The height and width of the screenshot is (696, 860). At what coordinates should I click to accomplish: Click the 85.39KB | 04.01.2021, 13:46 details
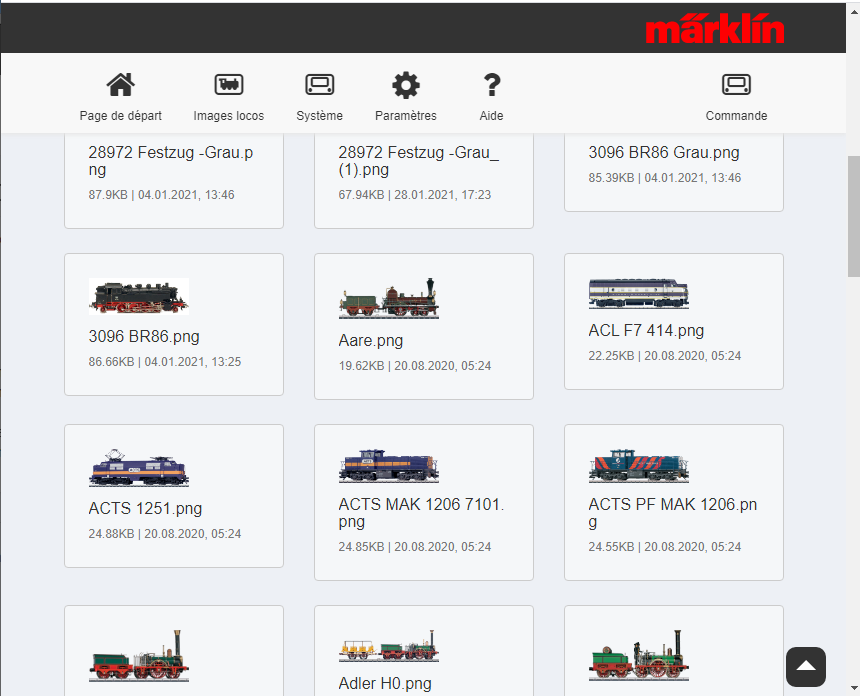coord(665,178)
